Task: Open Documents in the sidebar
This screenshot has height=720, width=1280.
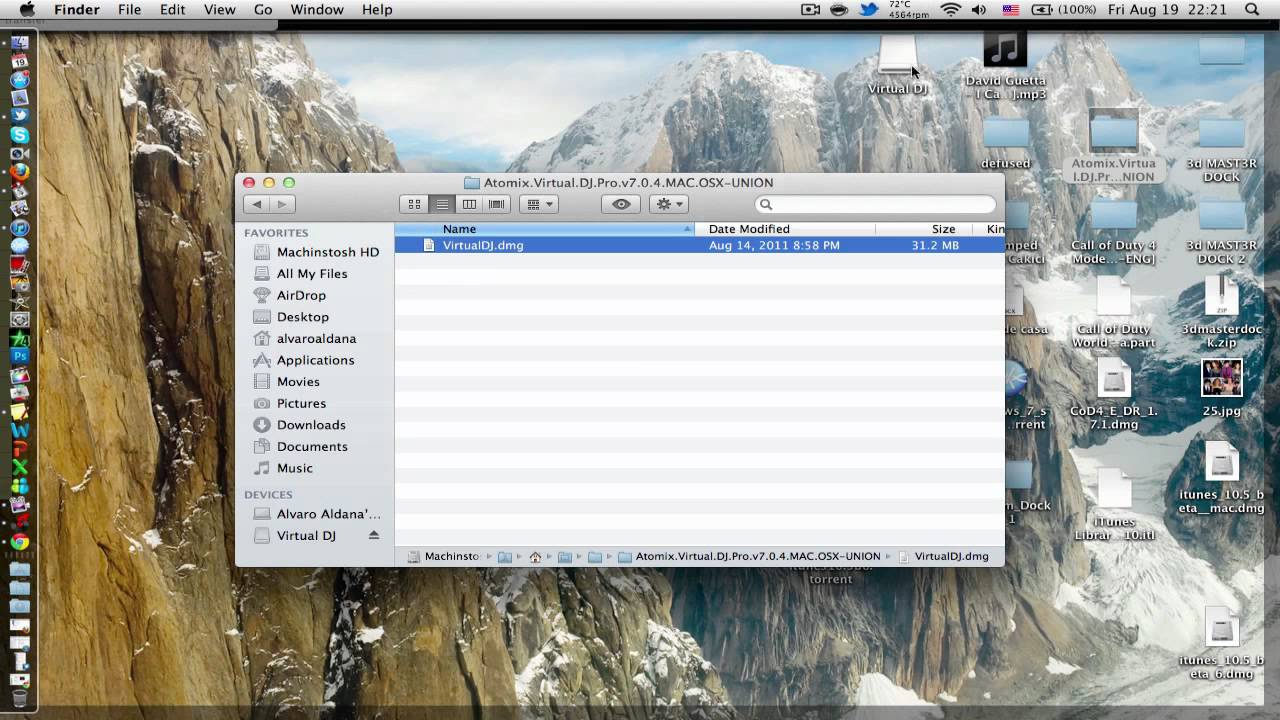Action: tap(301, 446)
